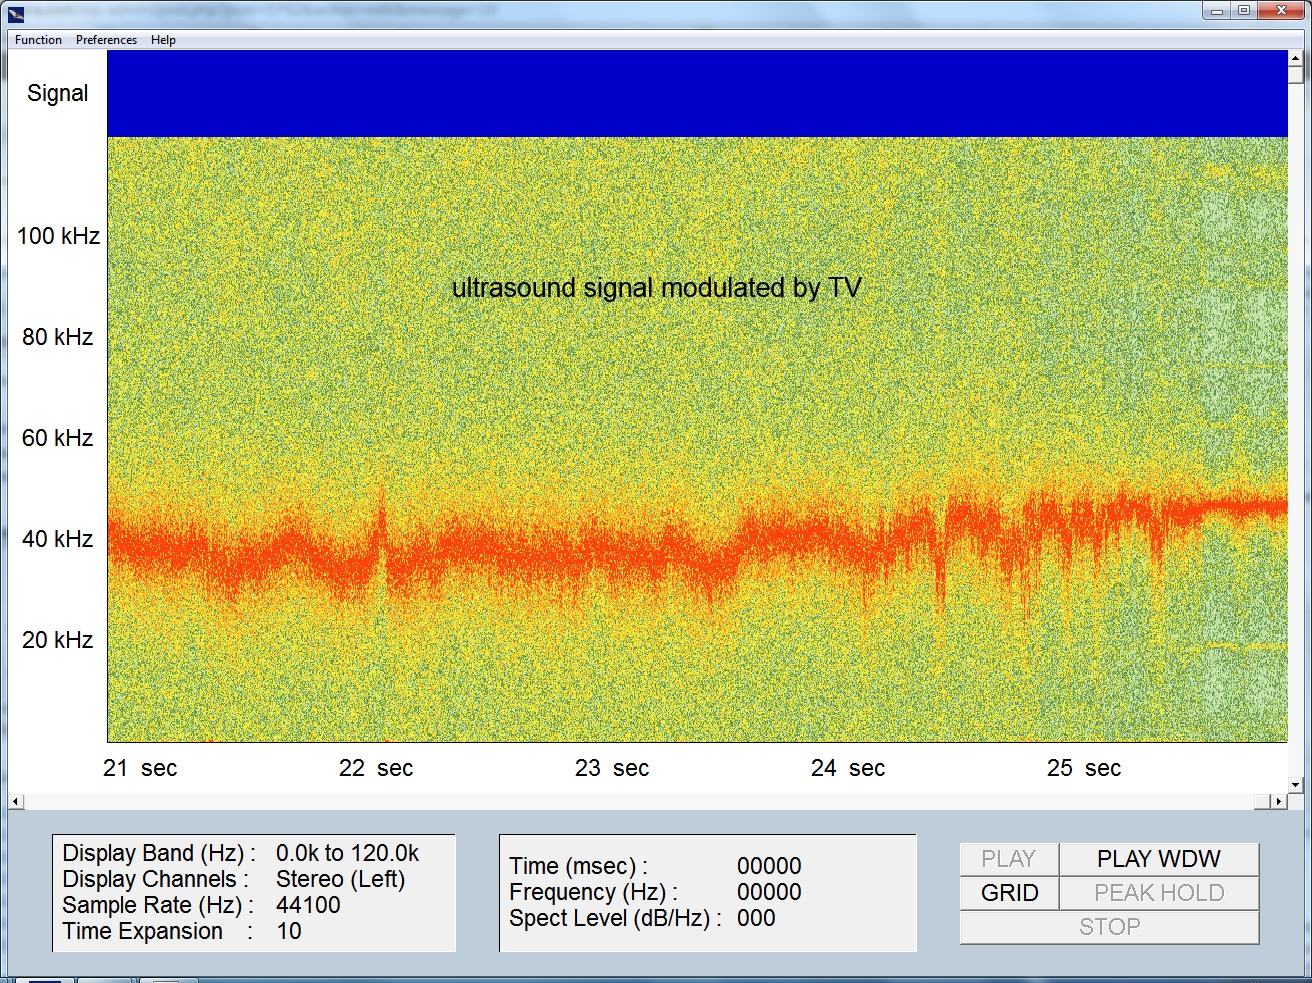
Task: Click the 24 sec time marker
Action: tap(848, 768)
